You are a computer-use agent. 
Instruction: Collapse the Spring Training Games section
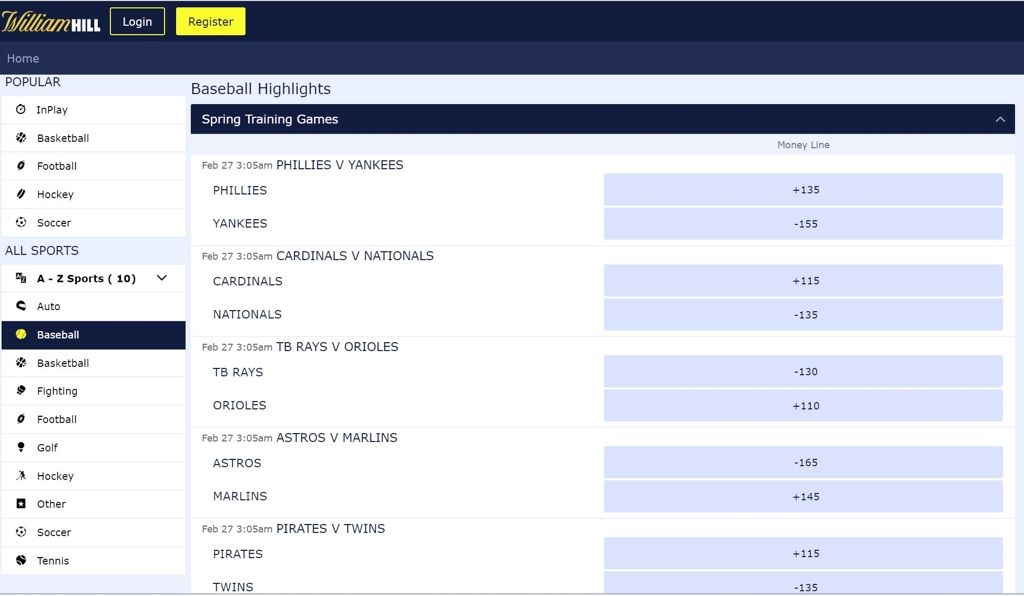[1000, 119]
